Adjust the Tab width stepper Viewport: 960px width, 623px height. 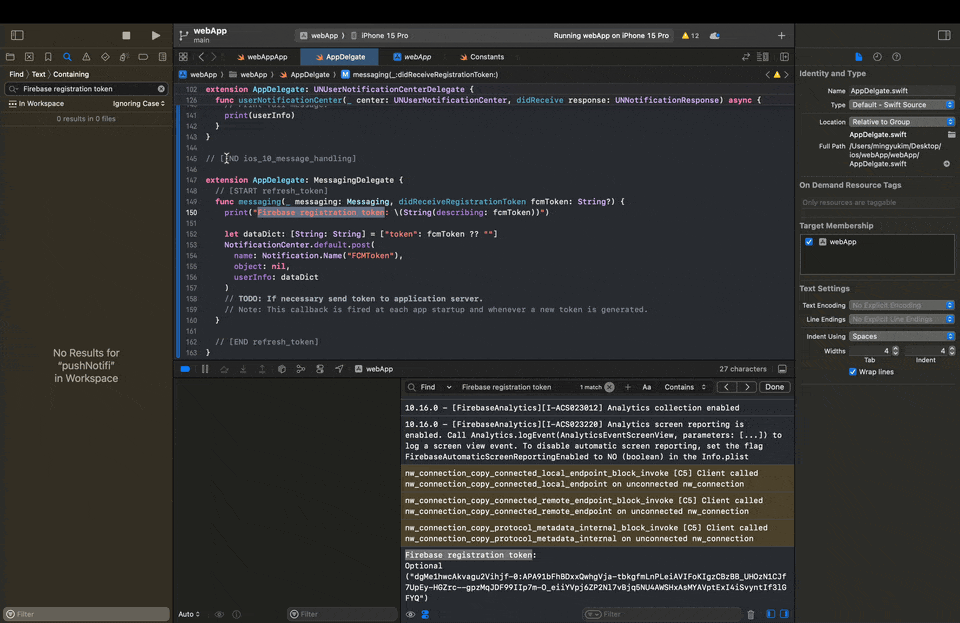click(895, 351)
